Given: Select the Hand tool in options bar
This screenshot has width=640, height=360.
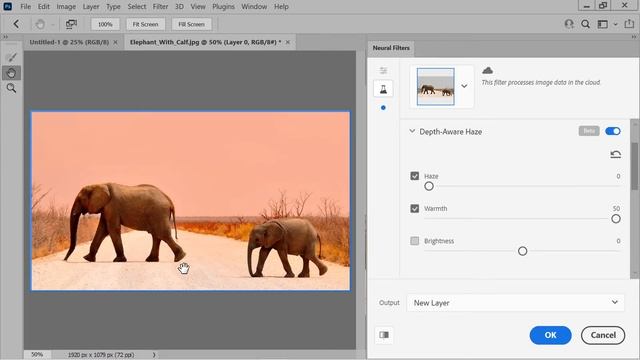Looking at the screenshot, I should (40, 24).
